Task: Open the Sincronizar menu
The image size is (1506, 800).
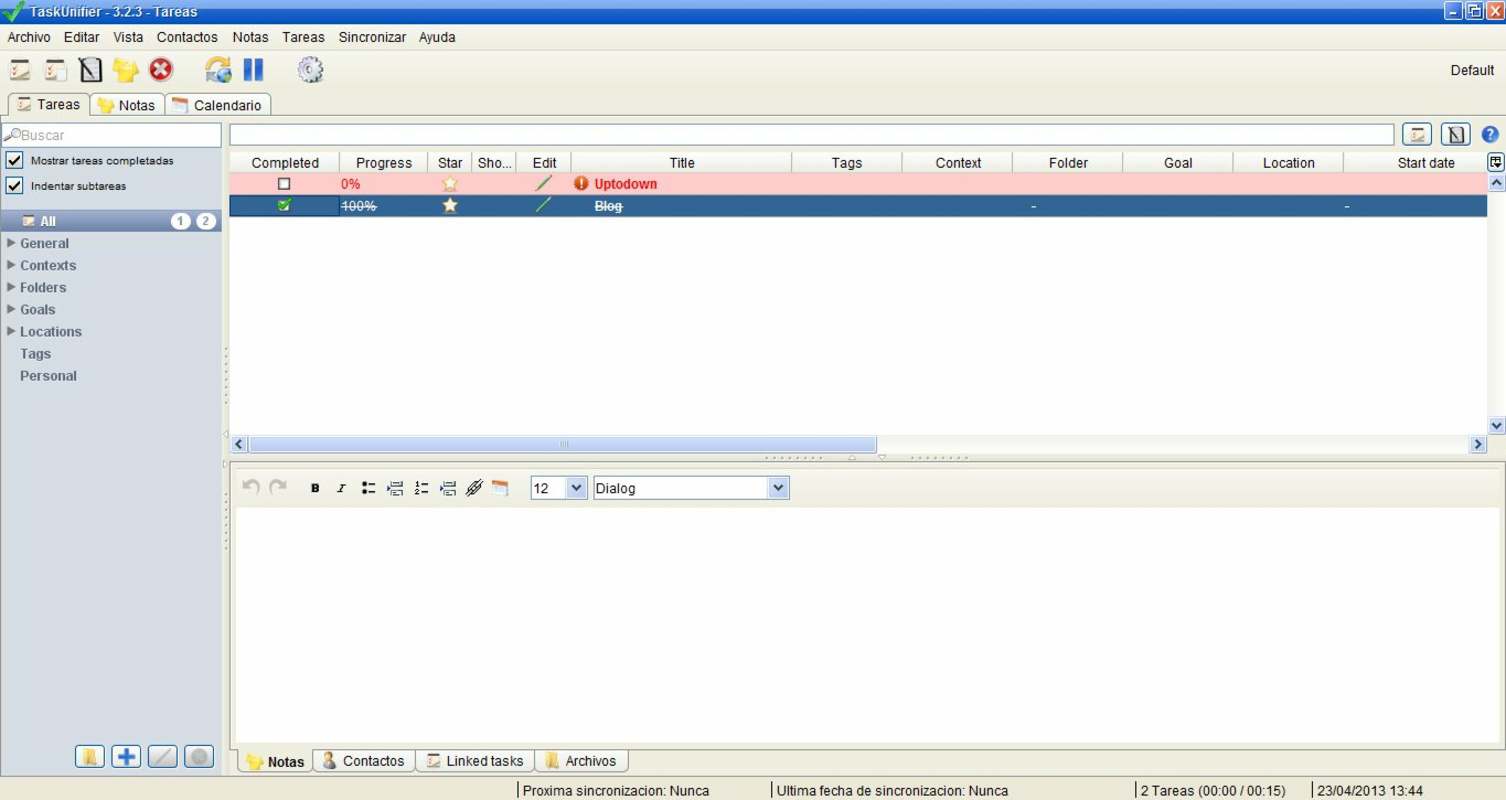Action: 372,37
